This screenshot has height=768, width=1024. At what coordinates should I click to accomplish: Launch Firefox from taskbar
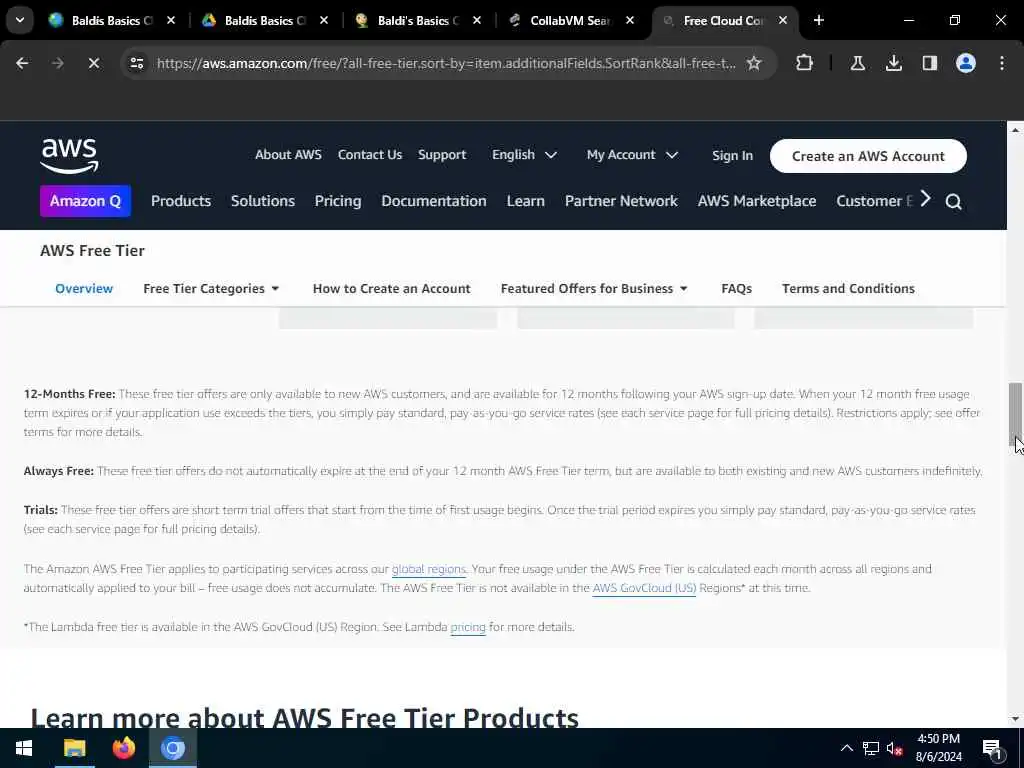tap(123, 748)
